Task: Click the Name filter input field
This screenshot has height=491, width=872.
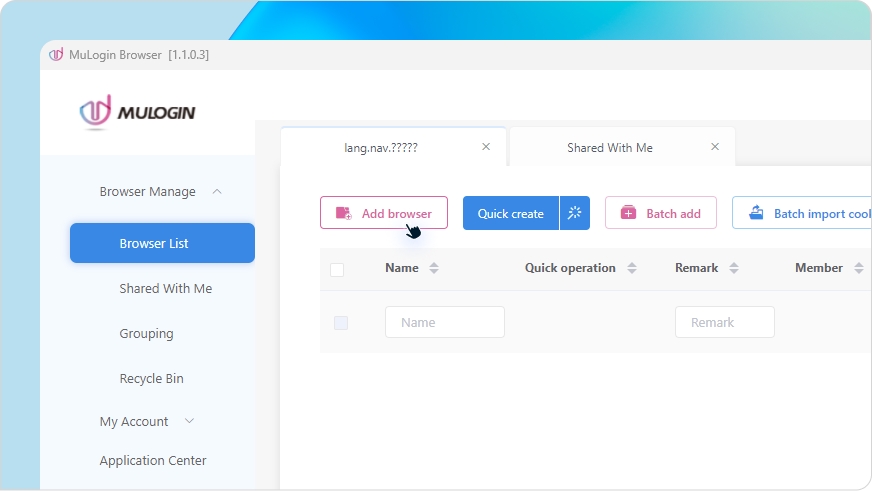Action: click(x=444, y=322)
